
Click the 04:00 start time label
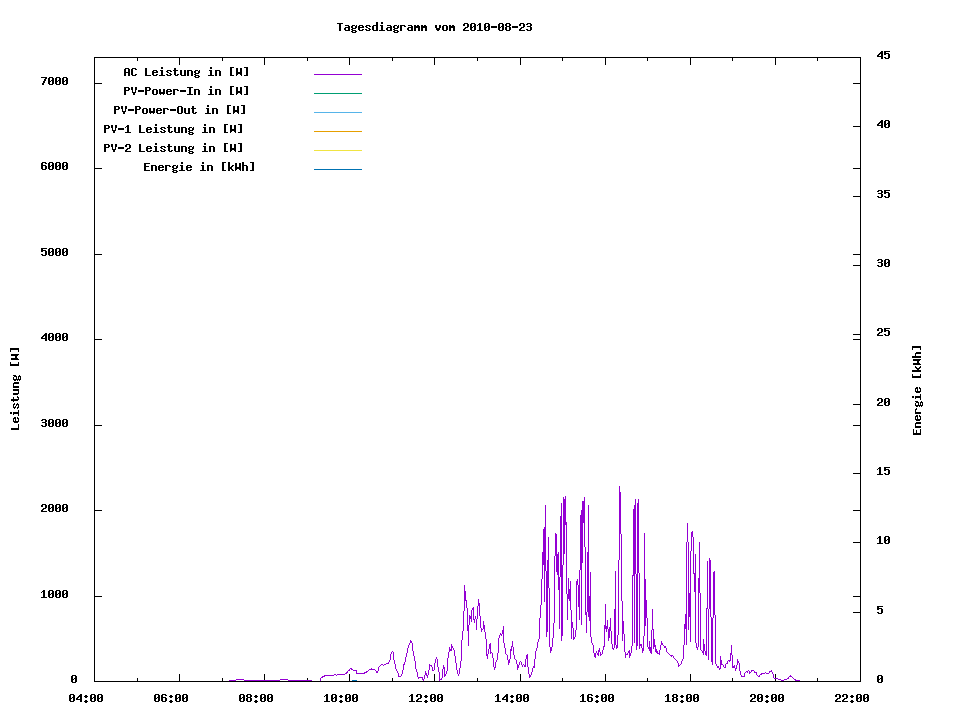tap(86, 698)
